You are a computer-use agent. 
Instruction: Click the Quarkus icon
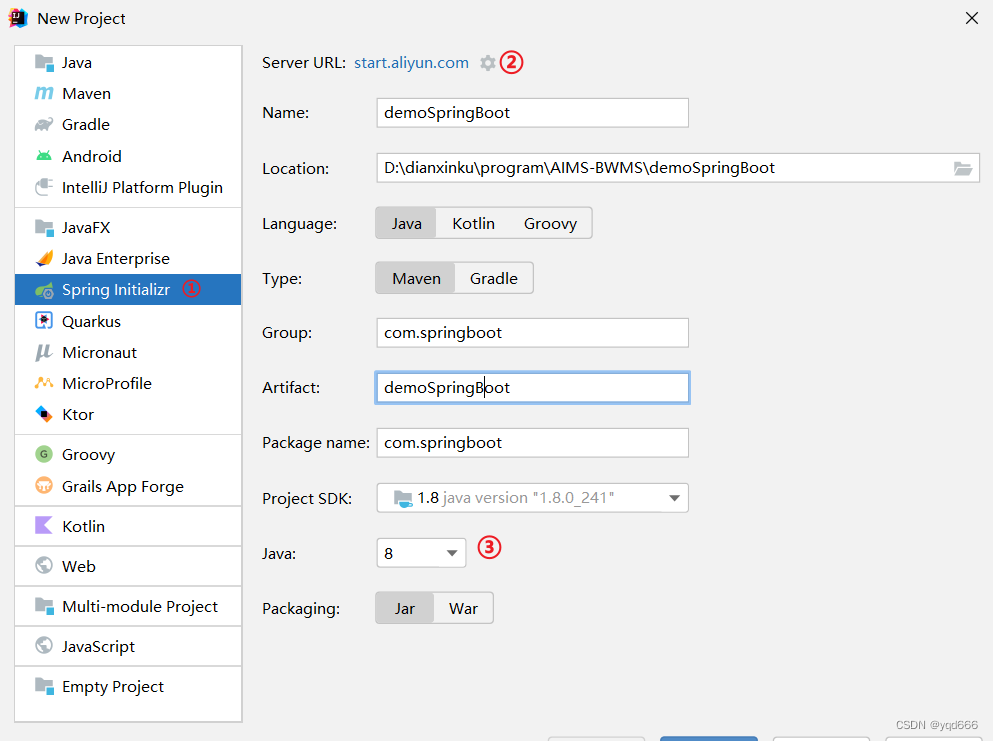44,321
